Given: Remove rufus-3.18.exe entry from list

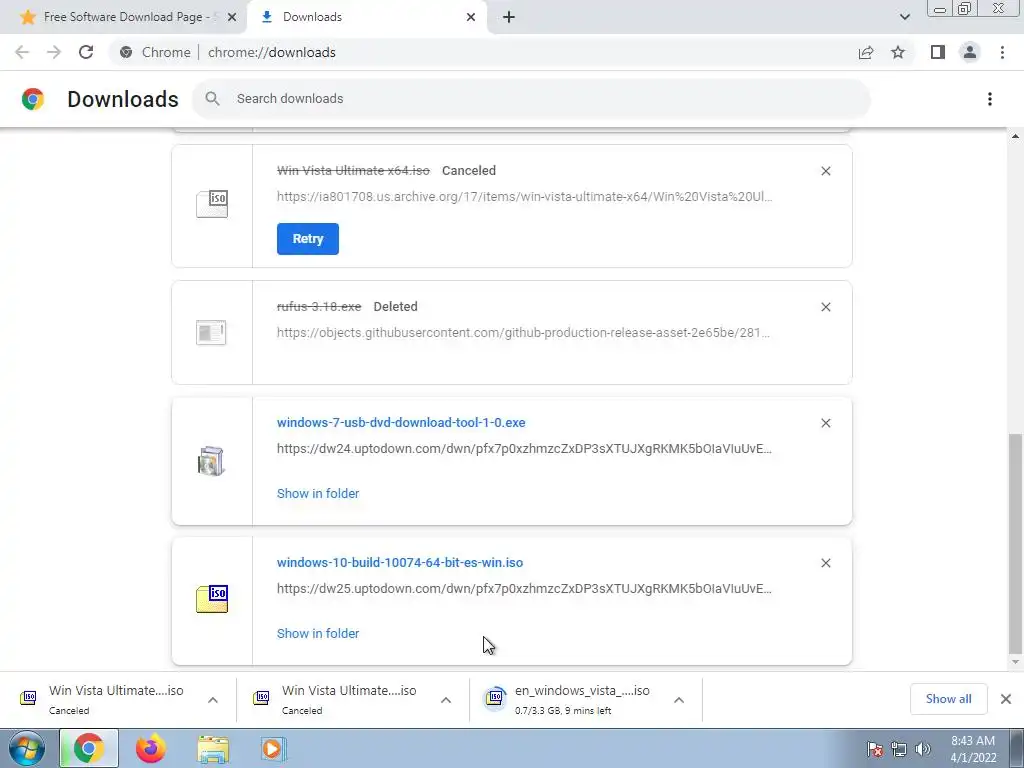Looking at the screenshot, I should tap(825, 307).
